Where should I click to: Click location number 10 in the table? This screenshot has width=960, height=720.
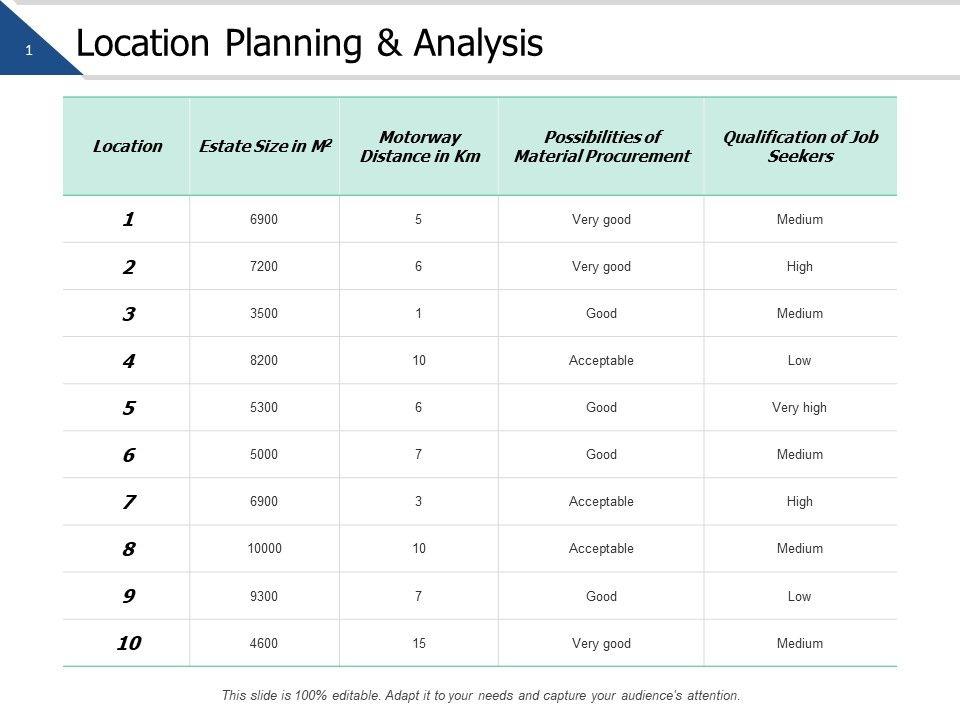[128, 643]
